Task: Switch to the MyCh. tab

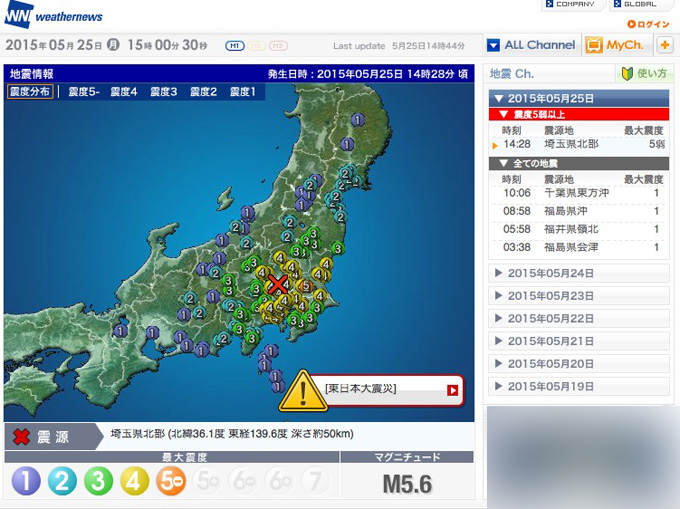Action: (616, 45)
